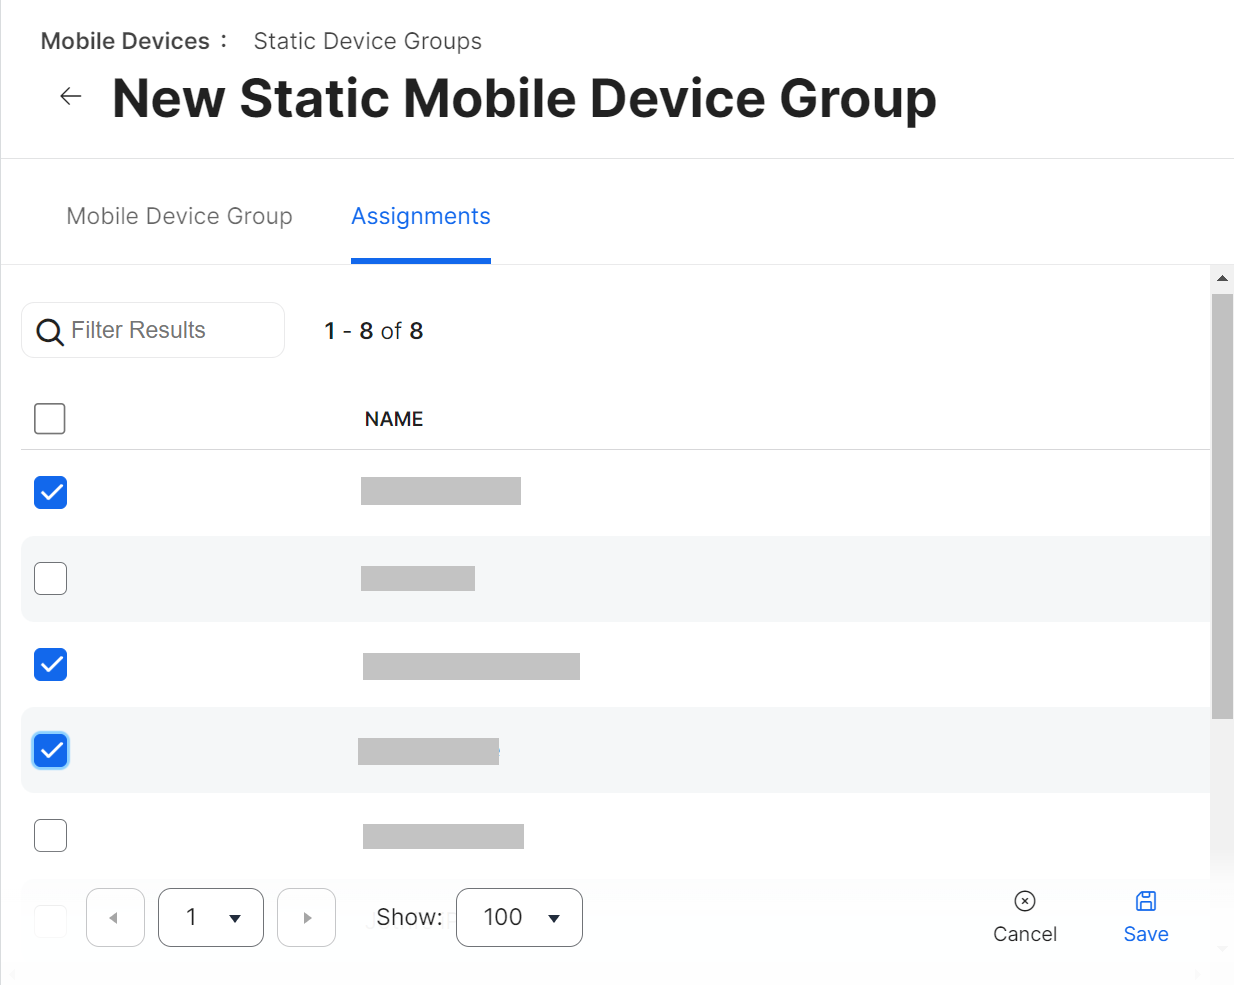Click the vertical scrollbar thumb

(x=1222, y=505)
